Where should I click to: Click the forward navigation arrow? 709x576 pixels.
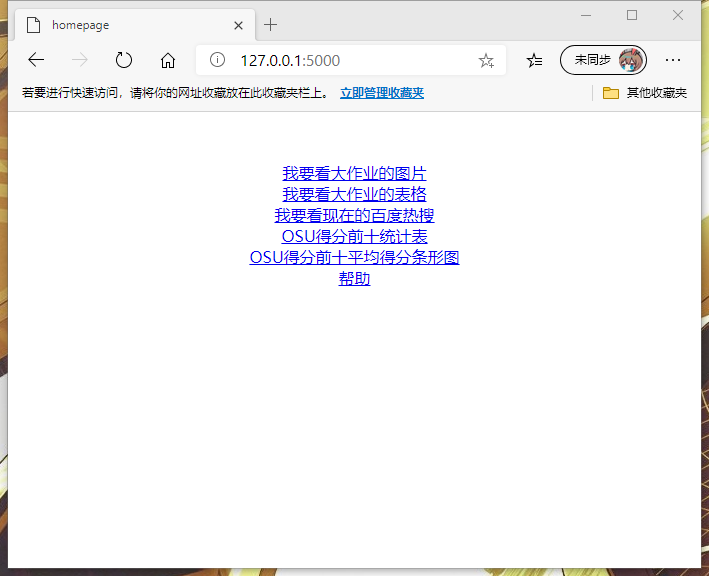[x=80, y=60]
